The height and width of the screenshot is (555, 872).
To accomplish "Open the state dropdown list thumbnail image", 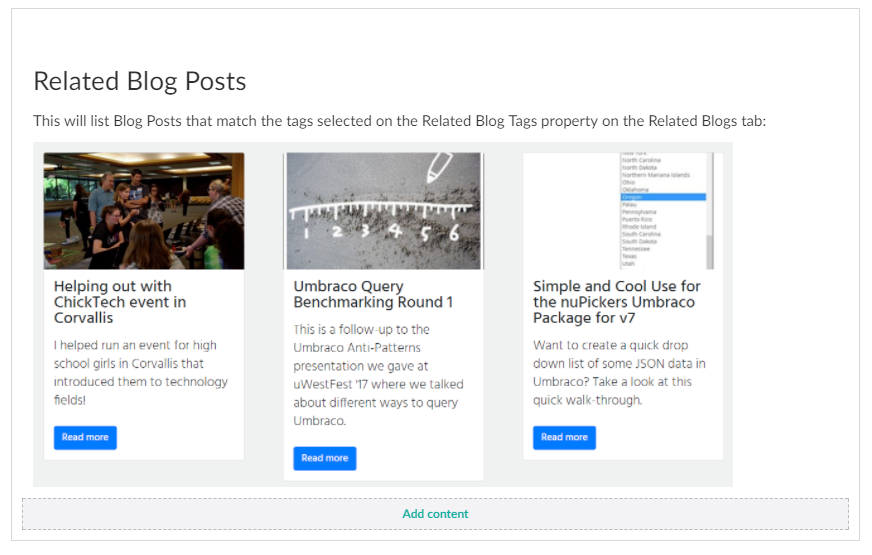I will [623, 211].
